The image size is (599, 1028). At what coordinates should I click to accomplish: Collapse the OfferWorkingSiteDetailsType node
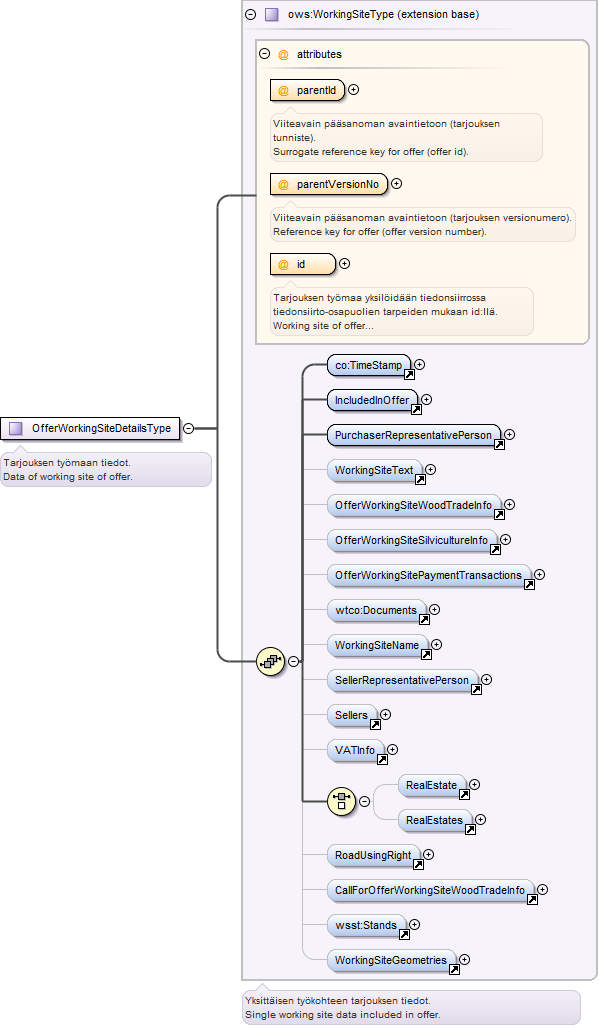click(x=188, y=428)
